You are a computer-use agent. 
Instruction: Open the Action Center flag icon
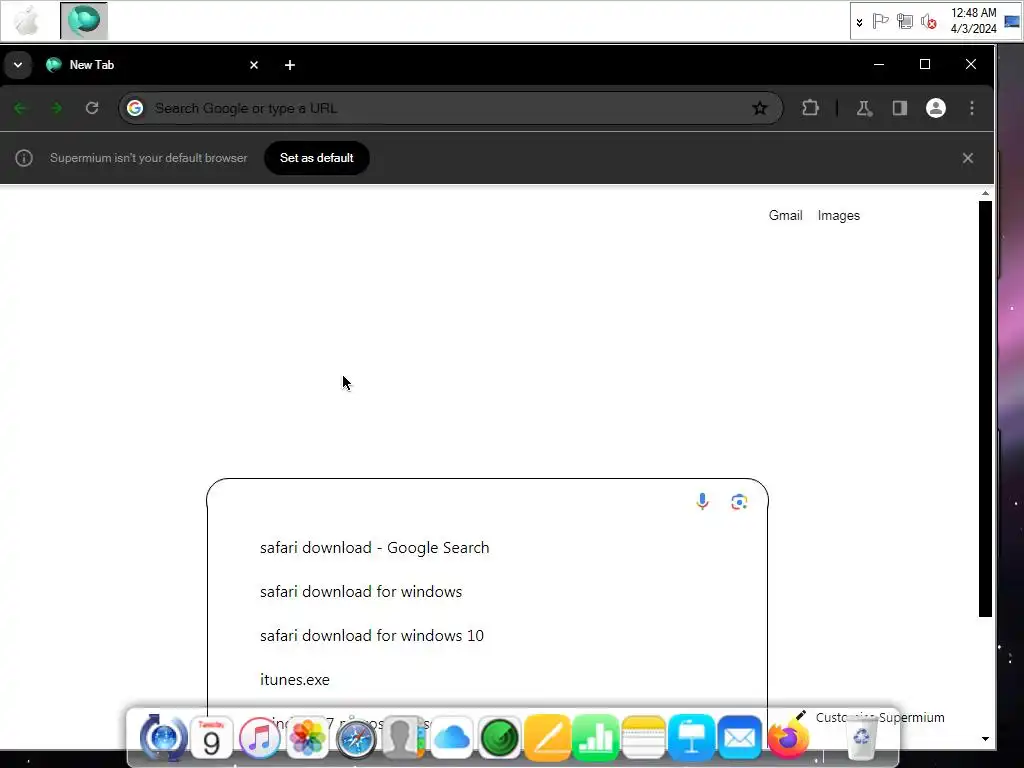point(880,22)
